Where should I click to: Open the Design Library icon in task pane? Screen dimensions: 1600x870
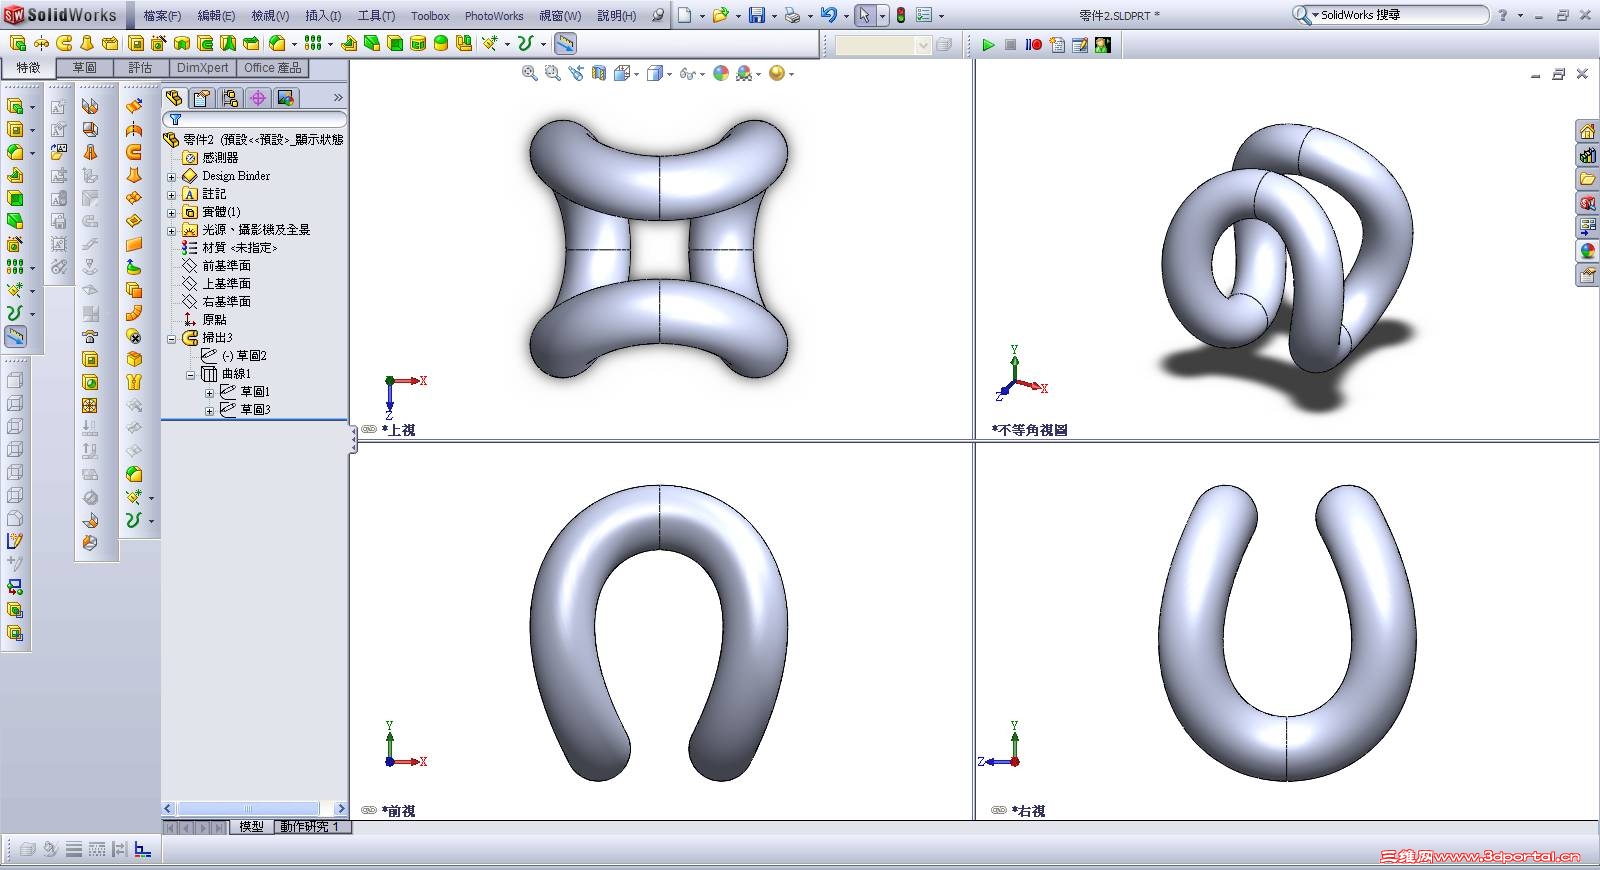point(1587,155)
